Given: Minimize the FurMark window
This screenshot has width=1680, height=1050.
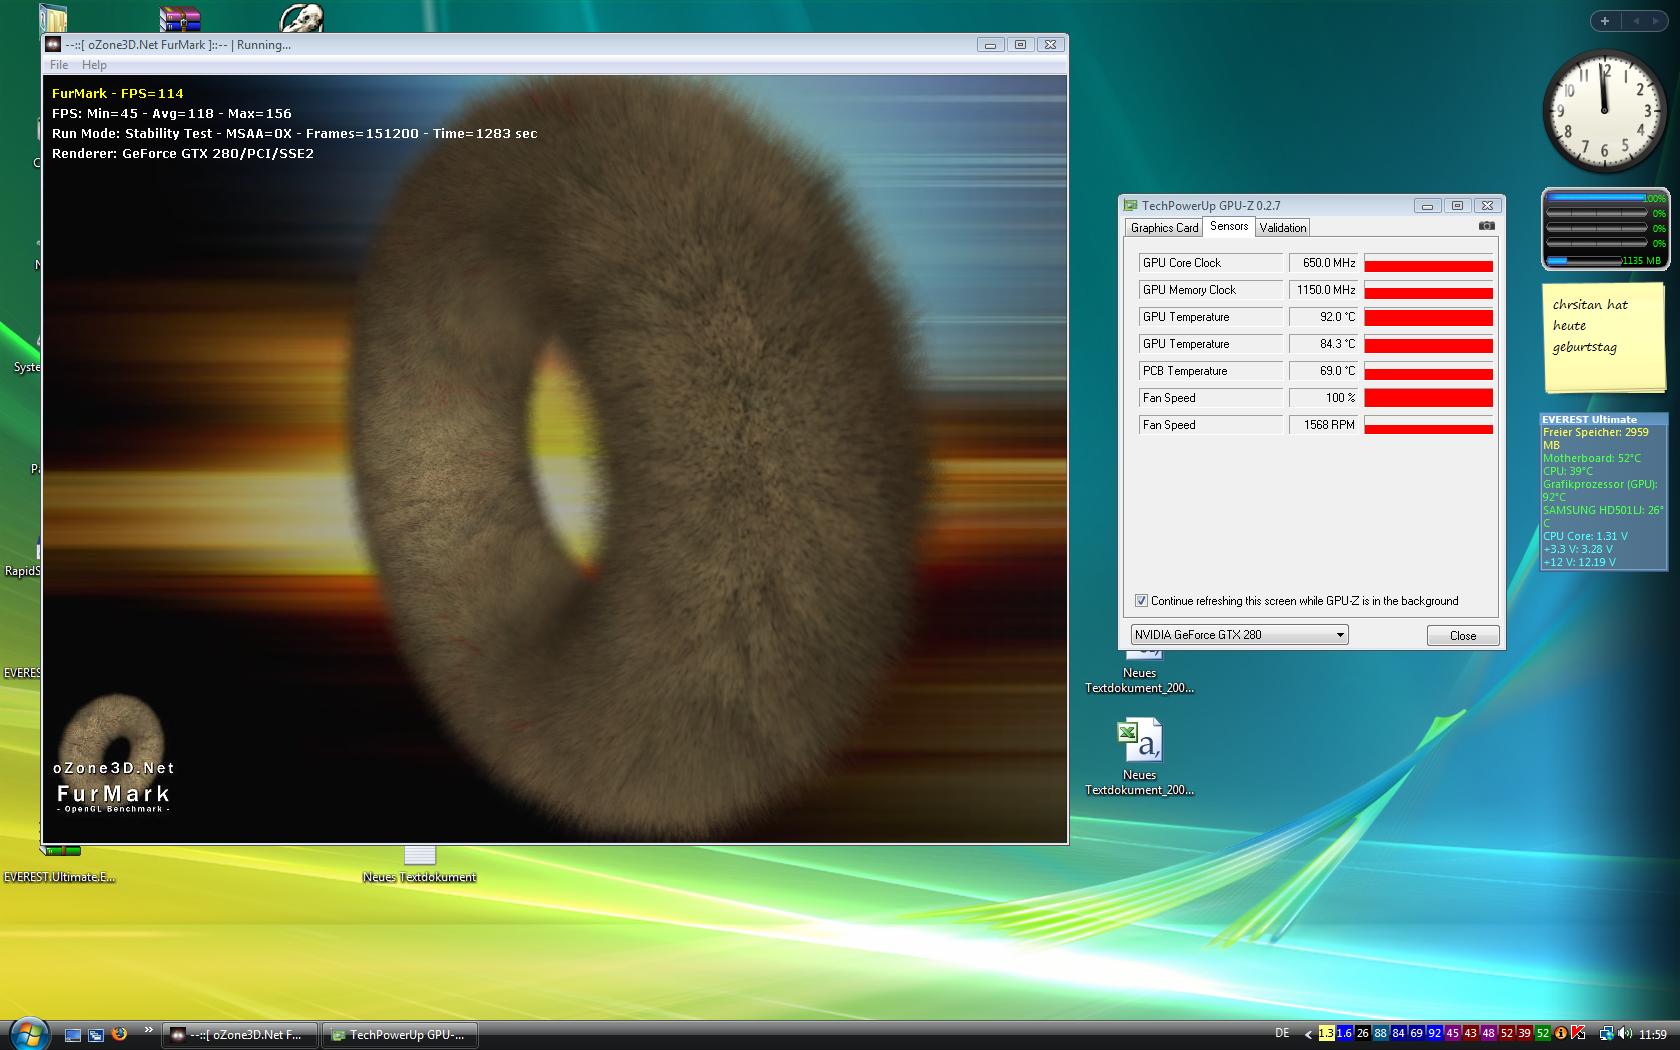Looking at the screenshot, I should point(990,45).
